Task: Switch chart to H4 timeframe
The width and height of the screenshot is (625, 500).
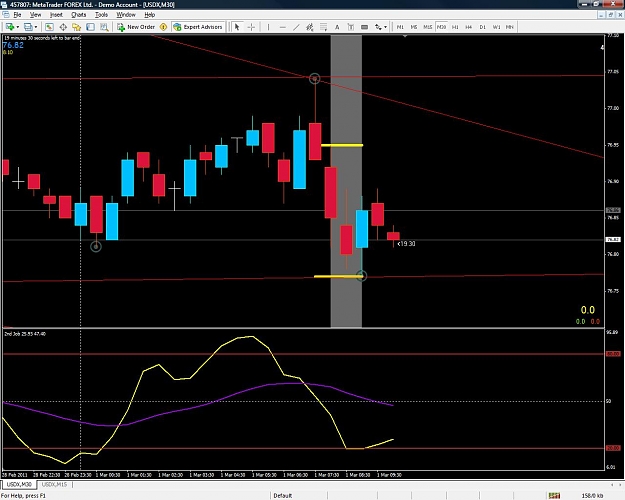Action: tap(469, 27)
